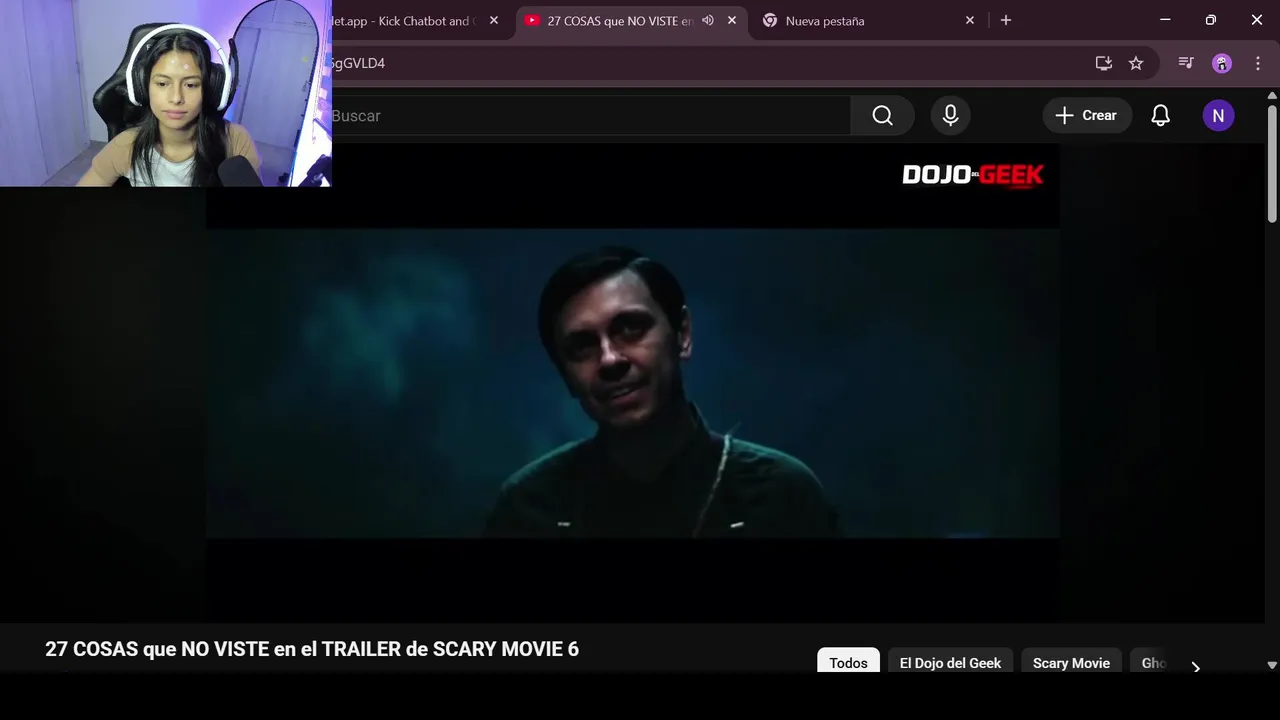The image size is (1280, 720).
Task: Open the Crear menu
Action: tap(1087, 116)
